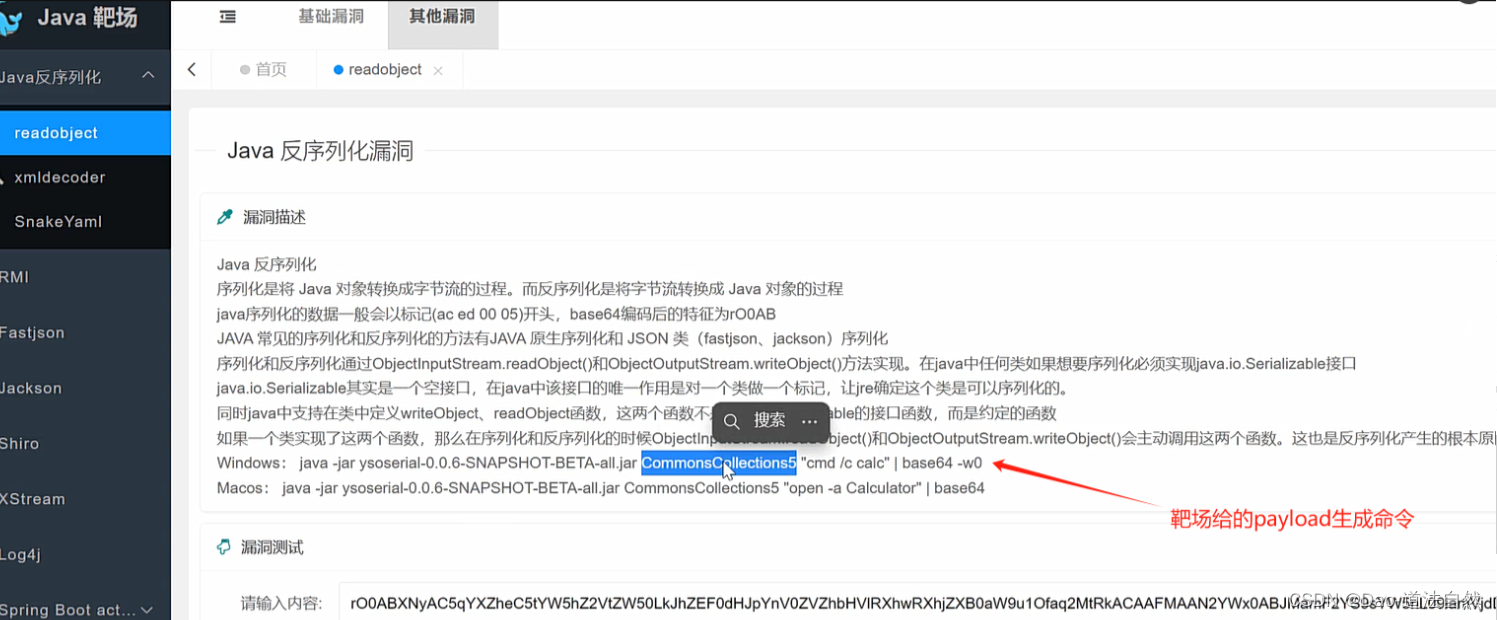Switch to the 首页 tab
Screen dimensions: 1497x620
pos(268,69)
